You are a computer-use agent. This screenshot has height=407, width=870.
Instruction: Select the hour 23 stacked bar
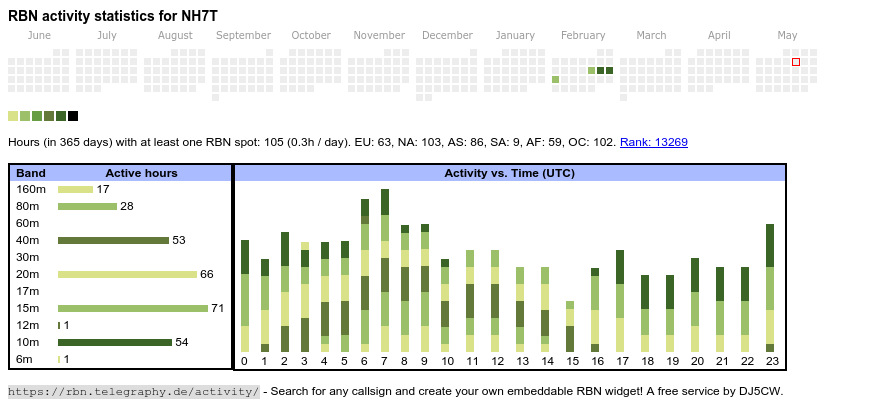pos(770,288)
